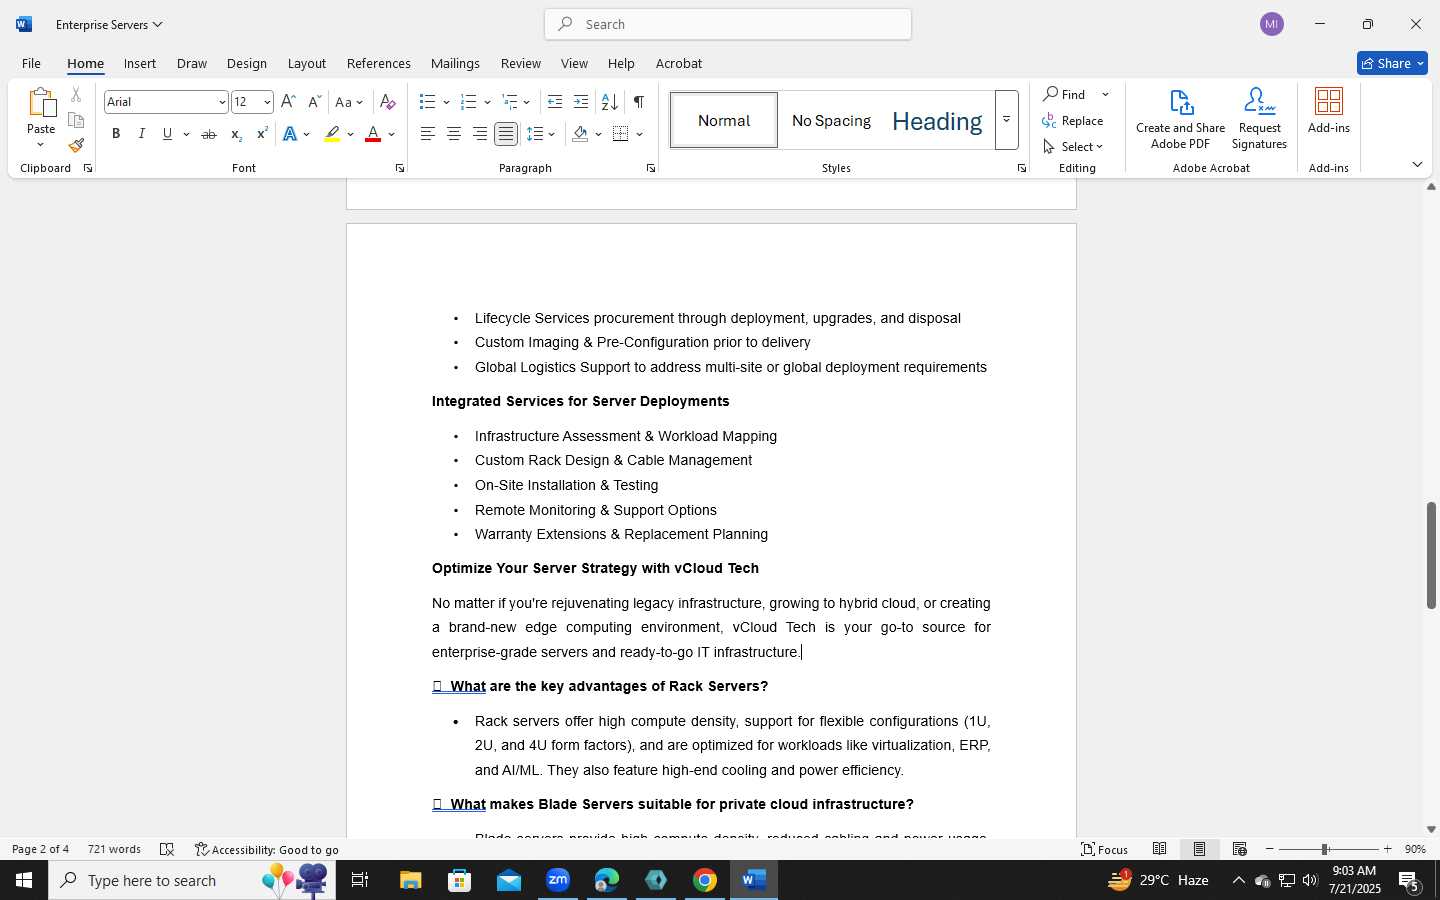This screenshot has width=1440, height=900.
Task: Click the Find button
Action: [1065, 95]
